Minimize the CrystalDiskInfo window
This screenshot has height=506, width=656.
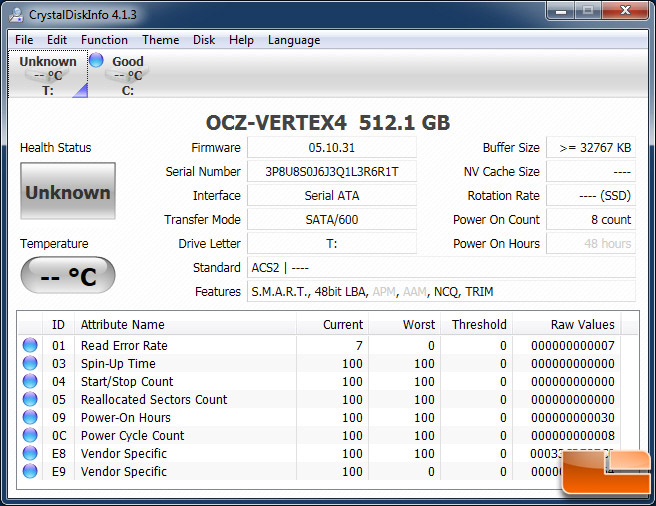click(x=560, y=11)
